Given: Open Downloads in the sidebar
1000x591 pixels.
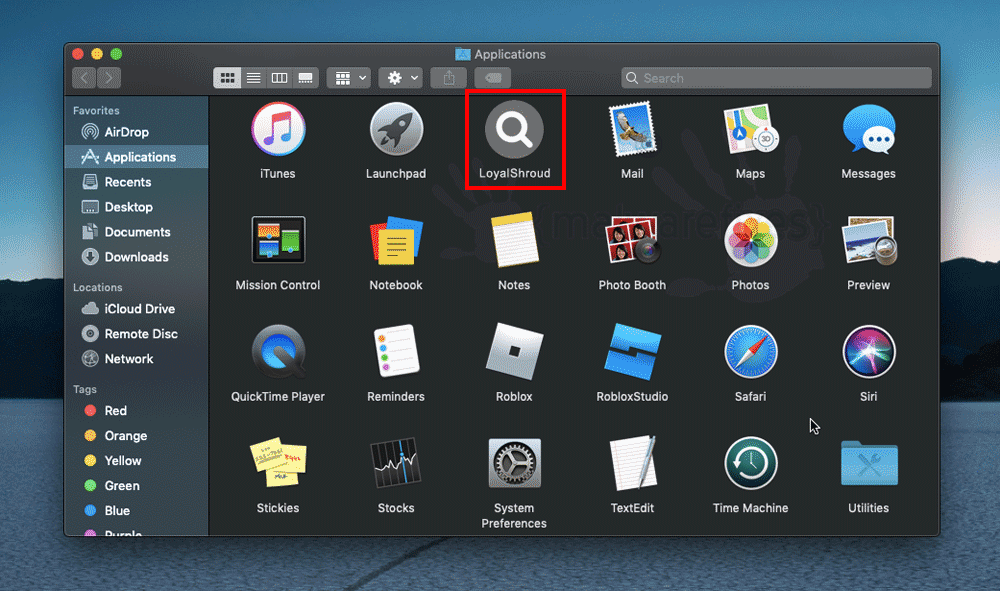Looking at the screenshot, I should (136, 257).
